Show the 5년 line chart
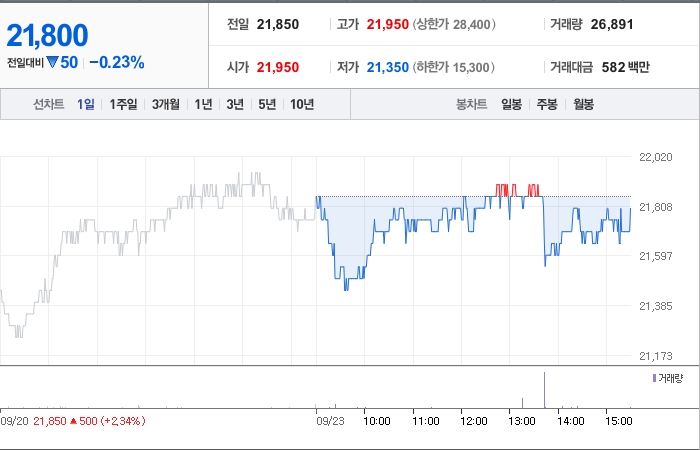700x450 pixels. (x=267, y=104)
